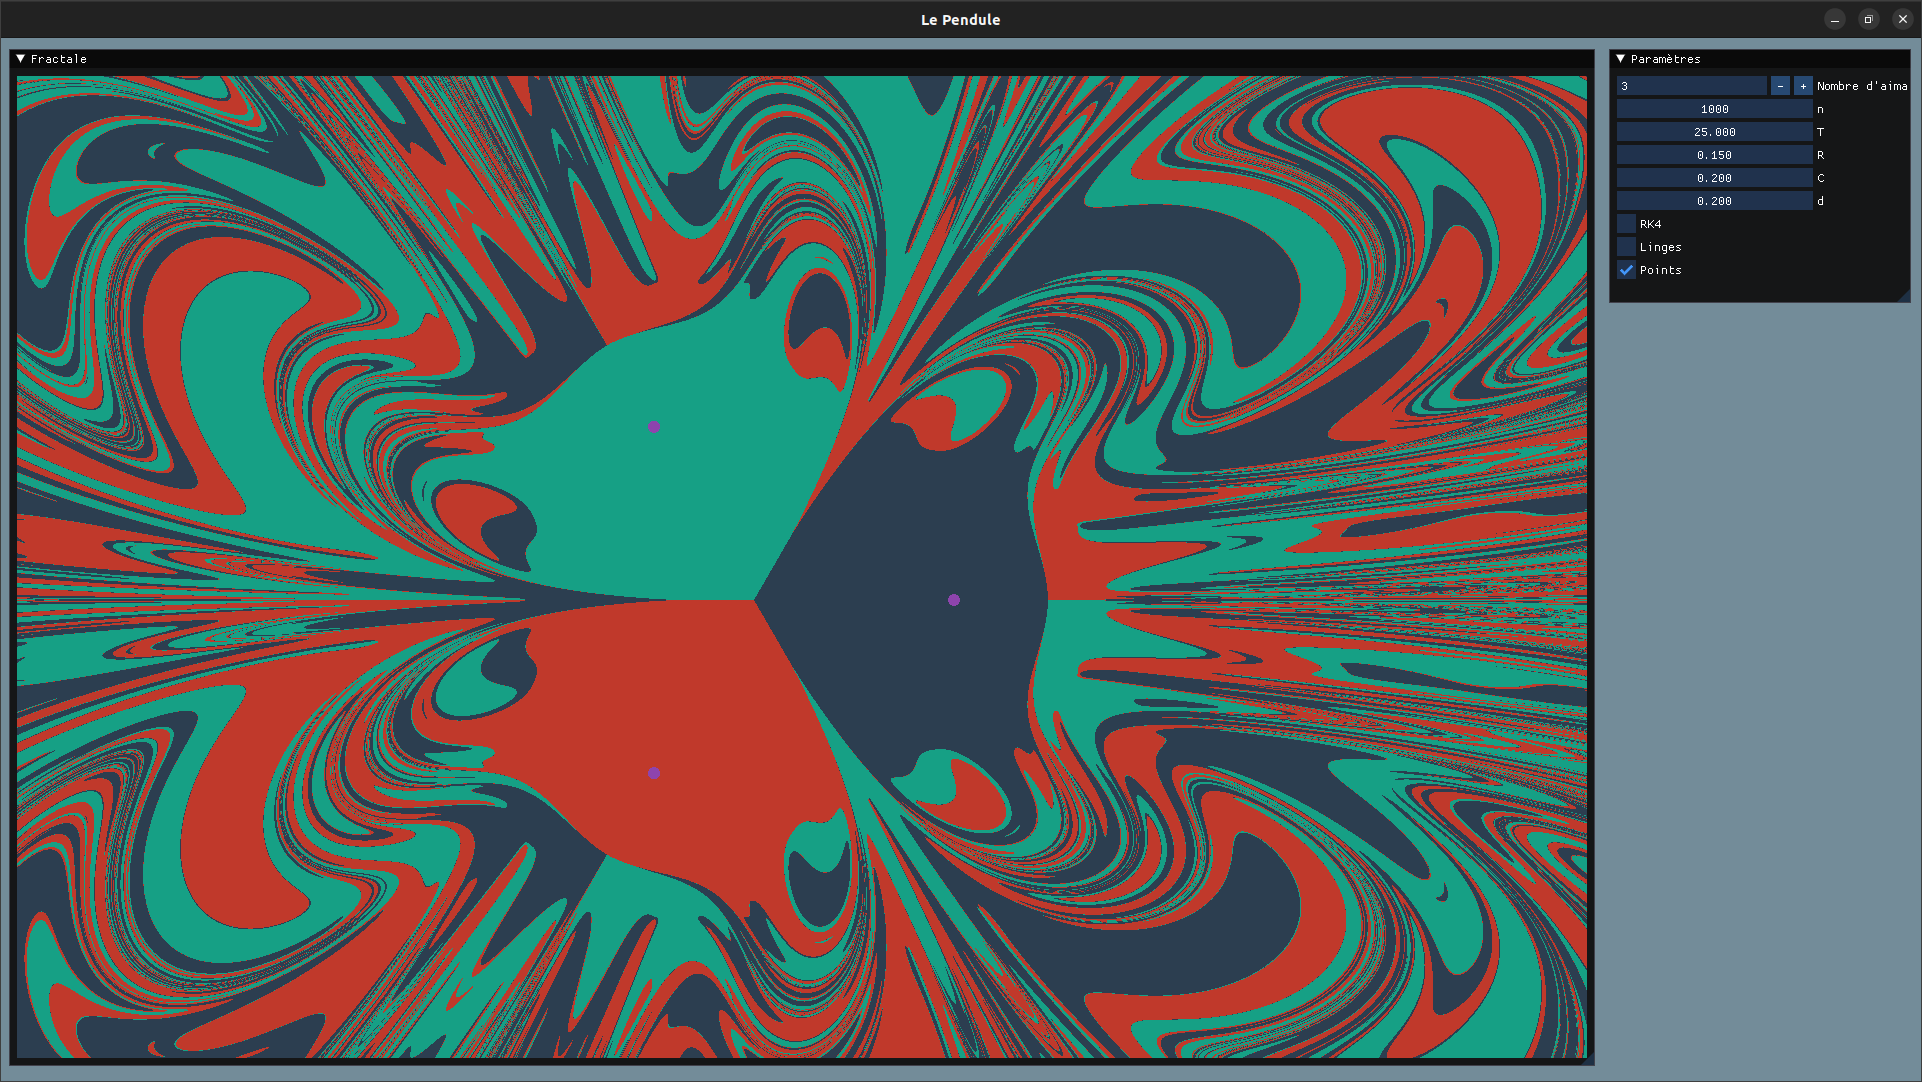Screen dimensions: 1922x1082
Task: Click the T slider showing 25.000
Action: [x=1714, y=132]
